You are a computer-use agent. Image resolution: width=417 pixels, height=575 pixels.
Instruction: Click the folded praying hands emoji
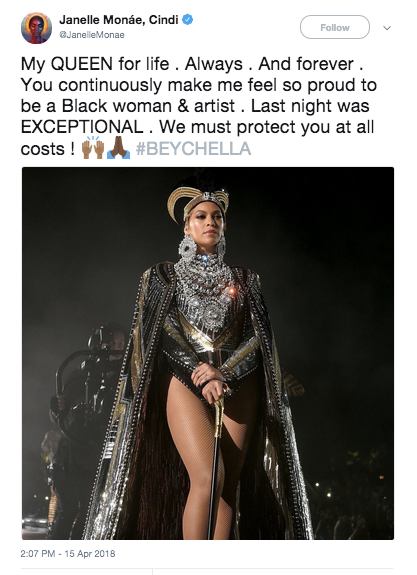[x=118, y=148]
